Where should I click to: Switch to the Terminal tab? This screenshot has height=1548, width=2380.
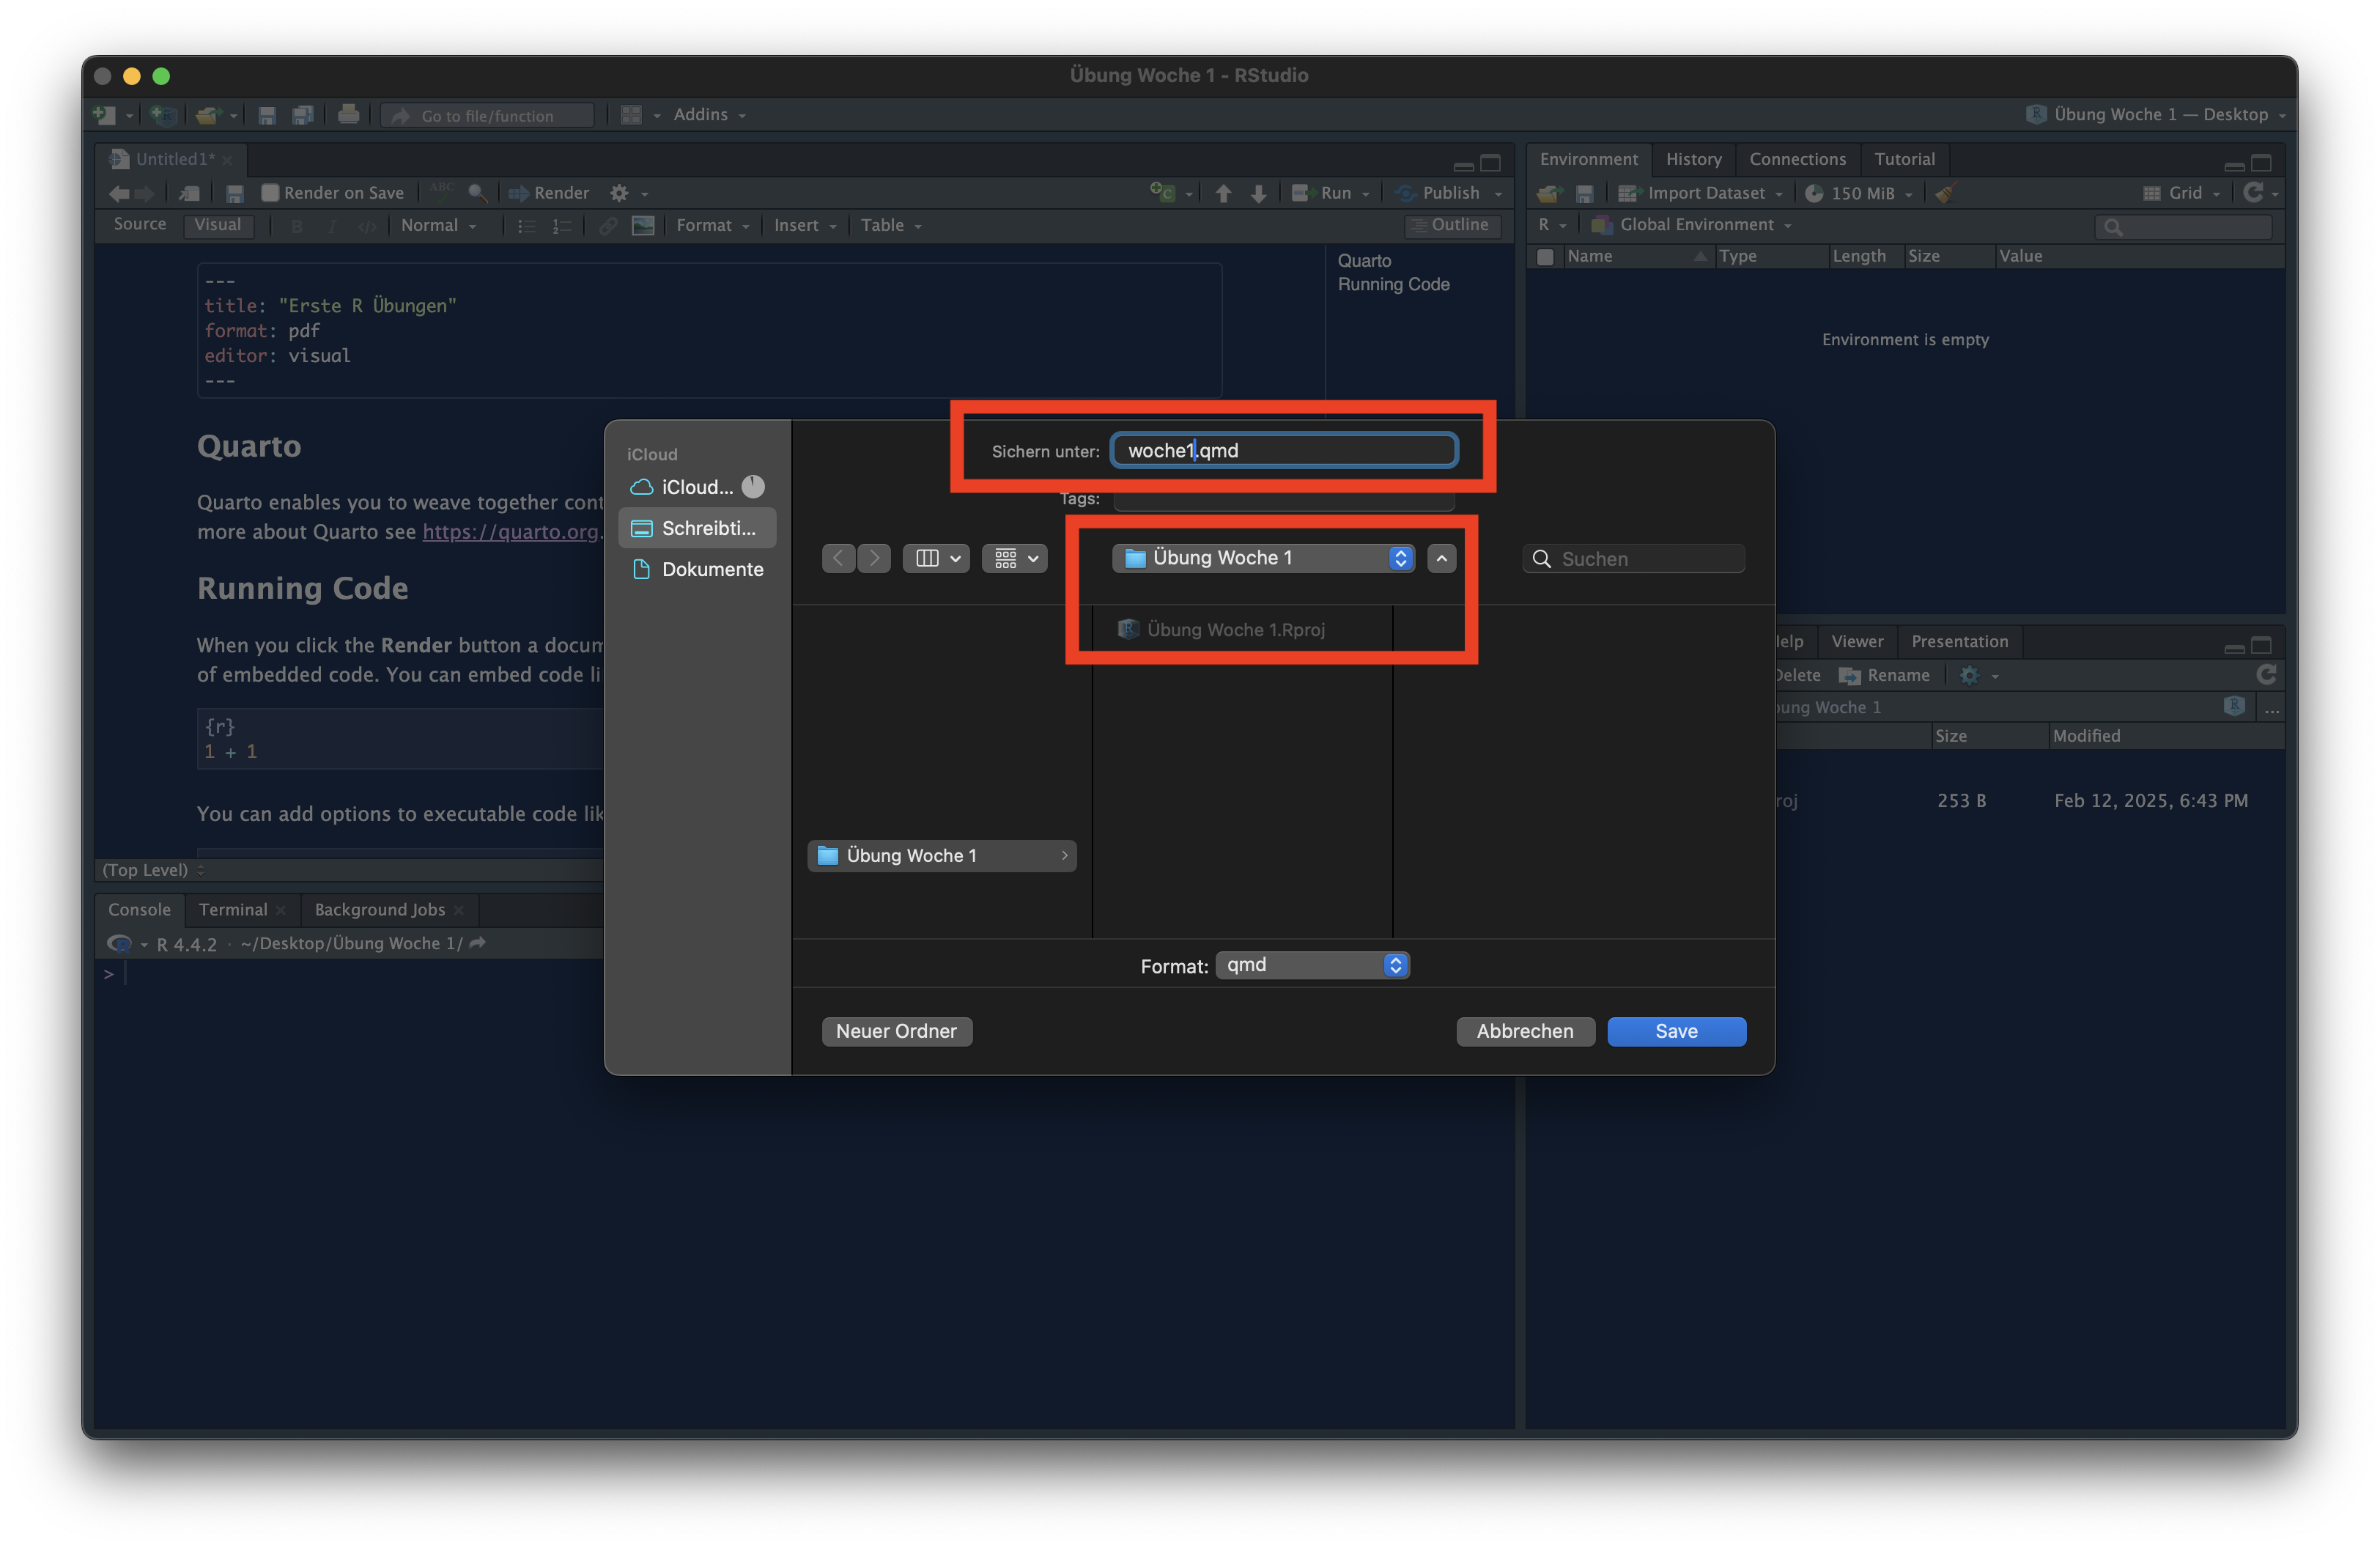233,909
